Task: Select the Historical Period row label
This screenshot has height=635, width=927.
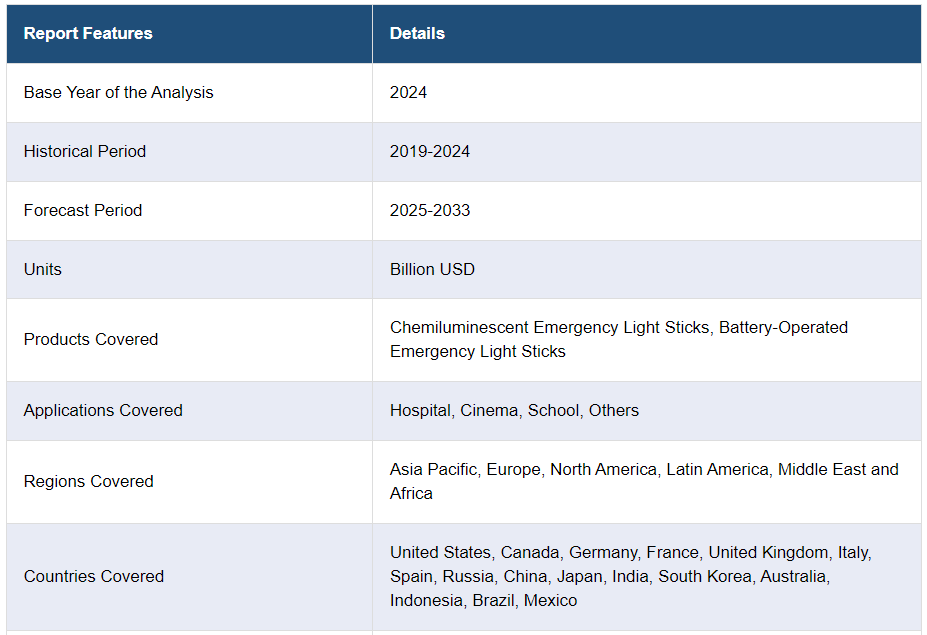Action: click(x=85, y=152)
